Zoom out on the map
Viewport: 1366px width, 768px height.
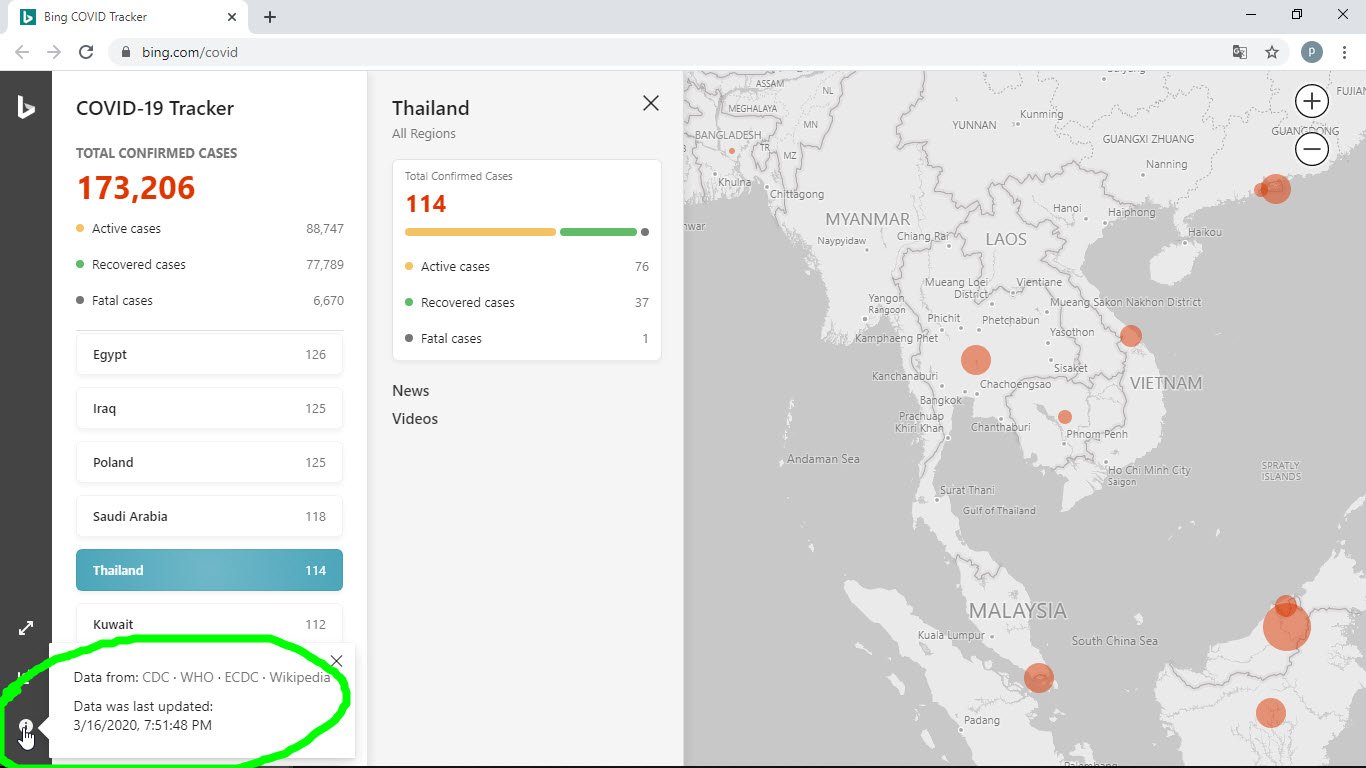pyautogui.click(x=1311, y=150)
